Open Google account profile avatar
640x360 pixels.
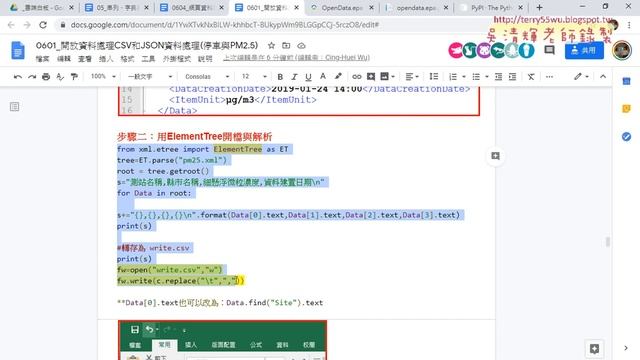click(622, 51)
